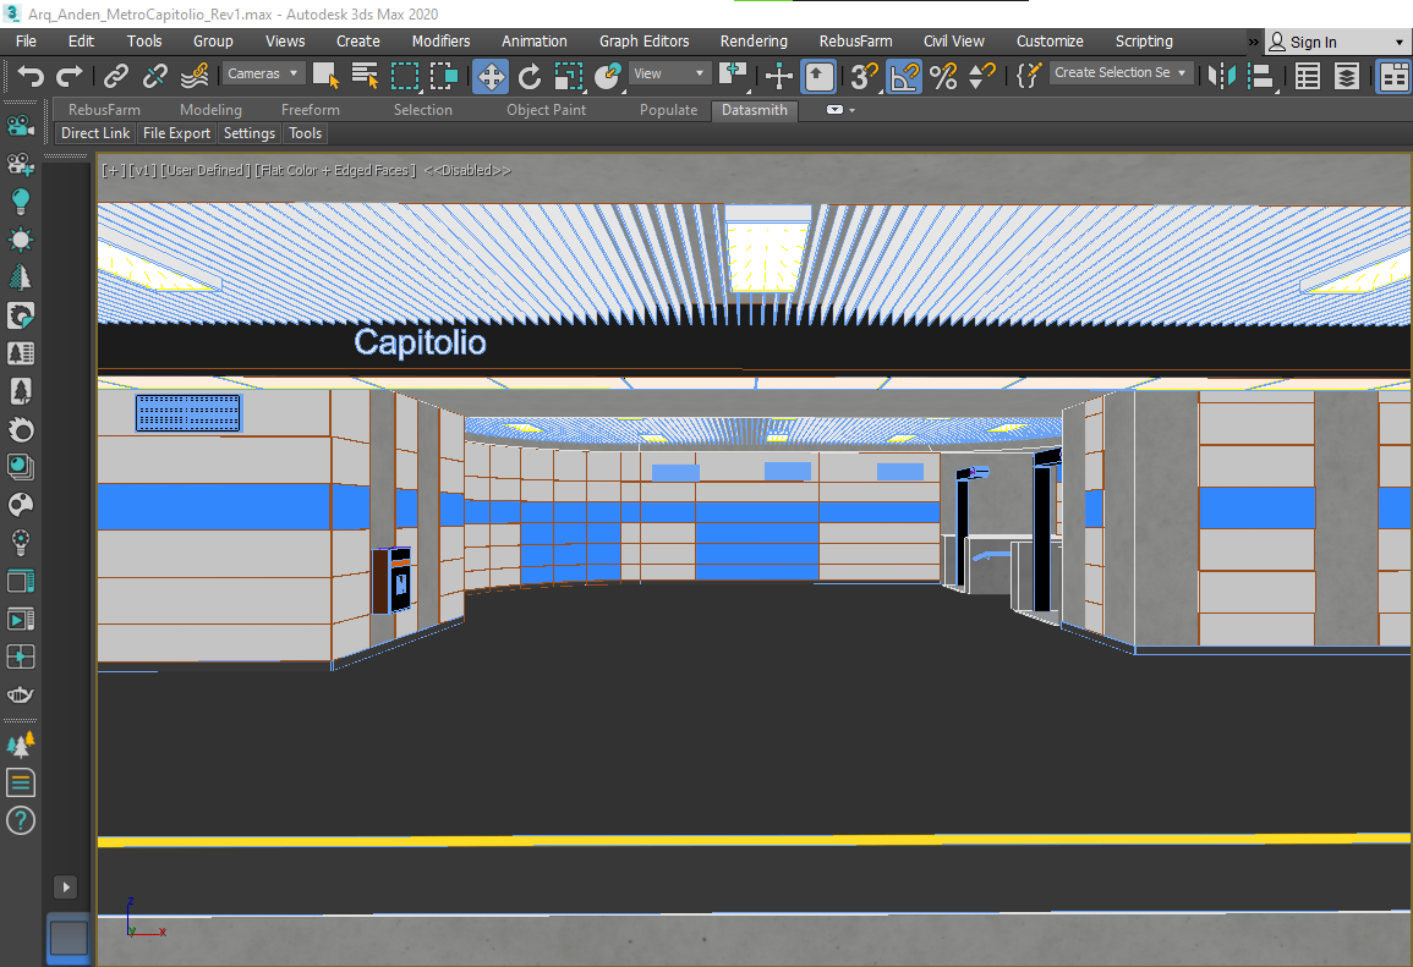
Task: Activate Select and Rotate tool
Action: click(x=530, y=76)
